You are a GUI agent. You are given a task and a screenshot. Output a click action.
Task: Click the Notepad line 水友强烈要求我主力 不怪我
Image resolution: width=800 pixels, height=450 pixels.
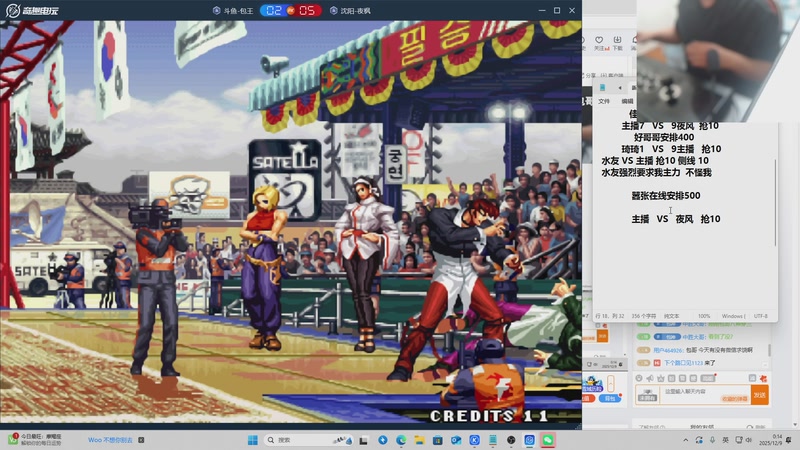[x=656, y=172]
